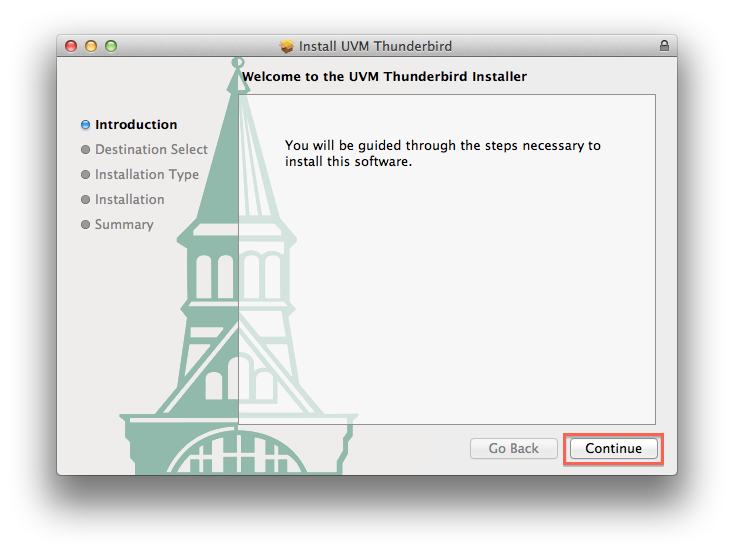This screenshot has height=554, width=734.
Task: Click the Installation step label
Action: (130, 199)
